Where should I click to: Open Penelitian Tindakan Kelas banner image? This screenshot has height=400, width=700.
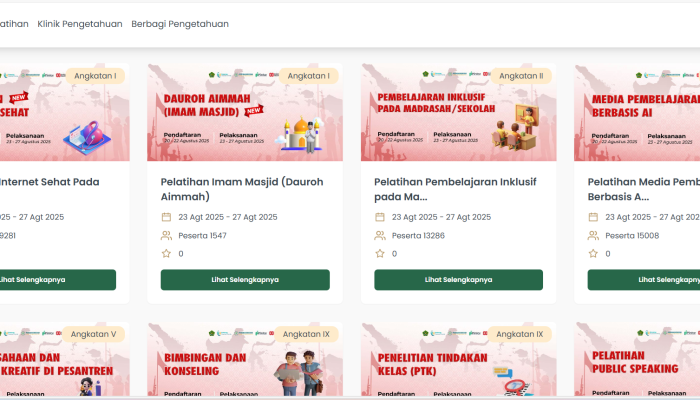coord(458,359)
